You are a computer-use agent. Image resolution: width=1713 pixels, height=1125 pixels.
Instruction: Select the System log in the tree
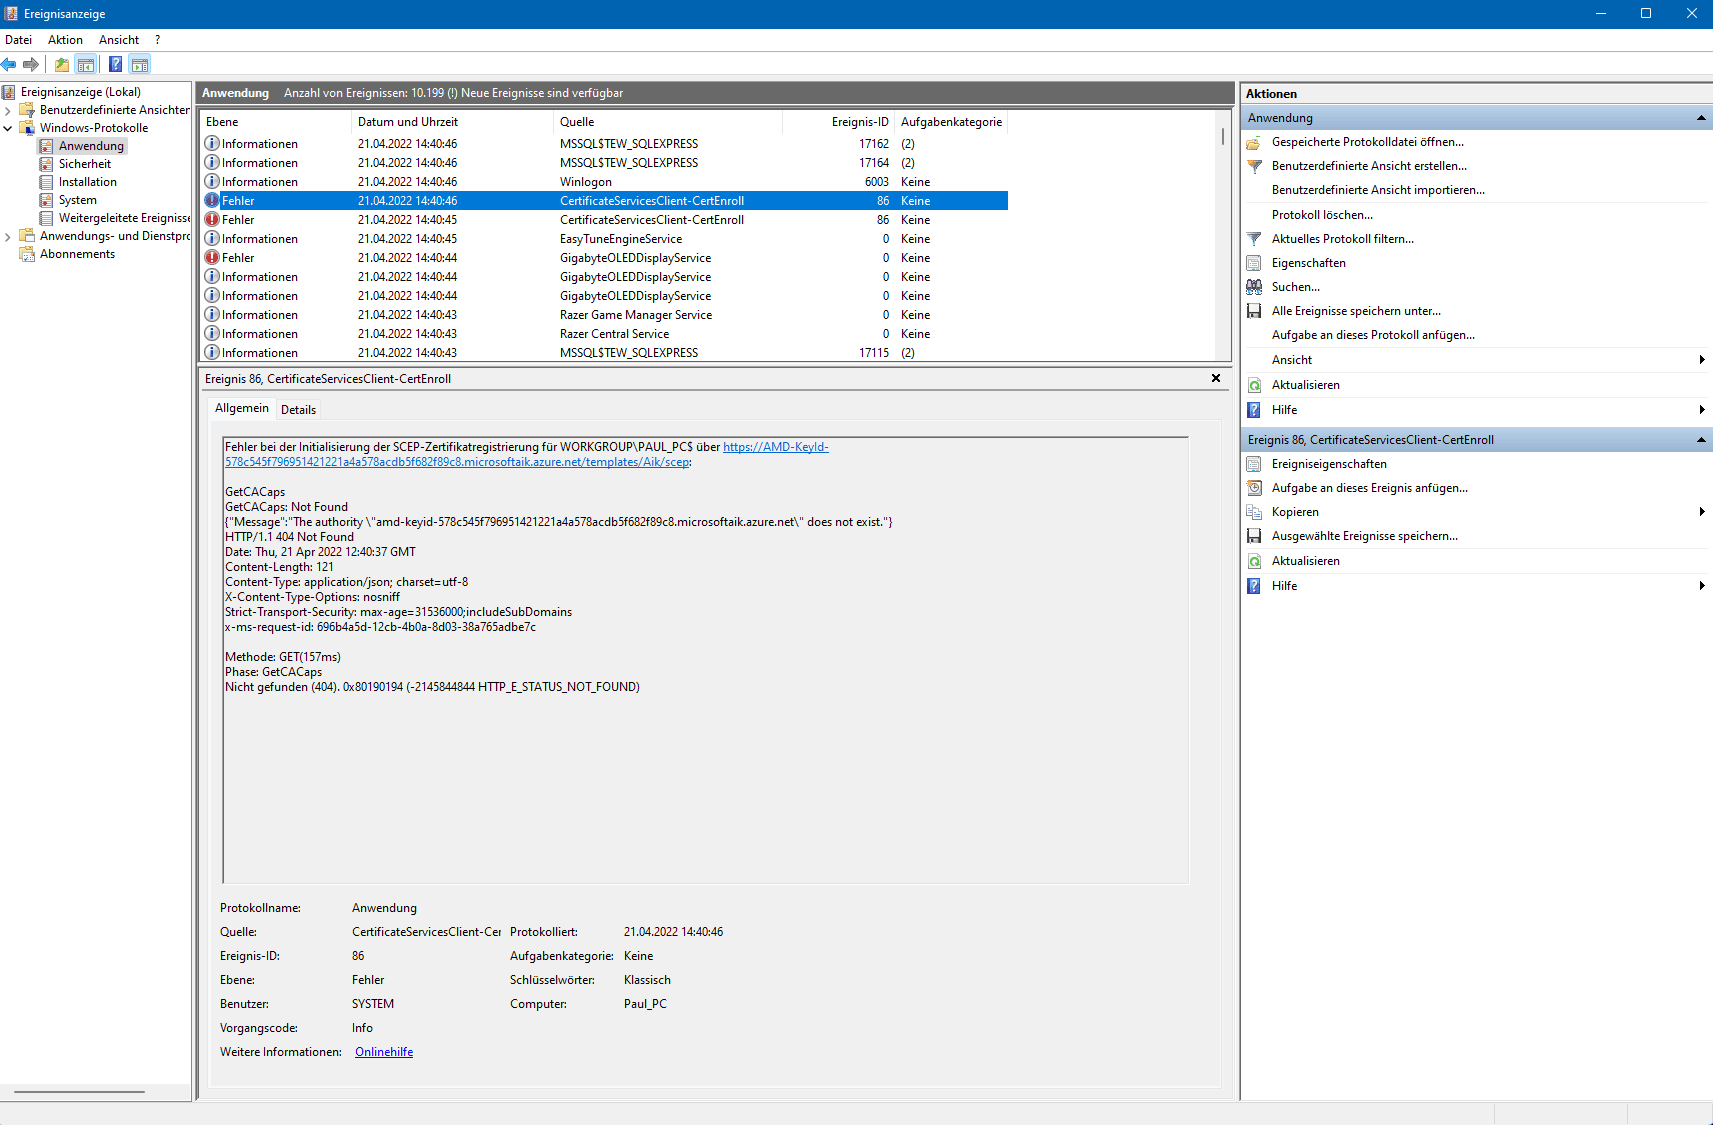coord(77,200)
